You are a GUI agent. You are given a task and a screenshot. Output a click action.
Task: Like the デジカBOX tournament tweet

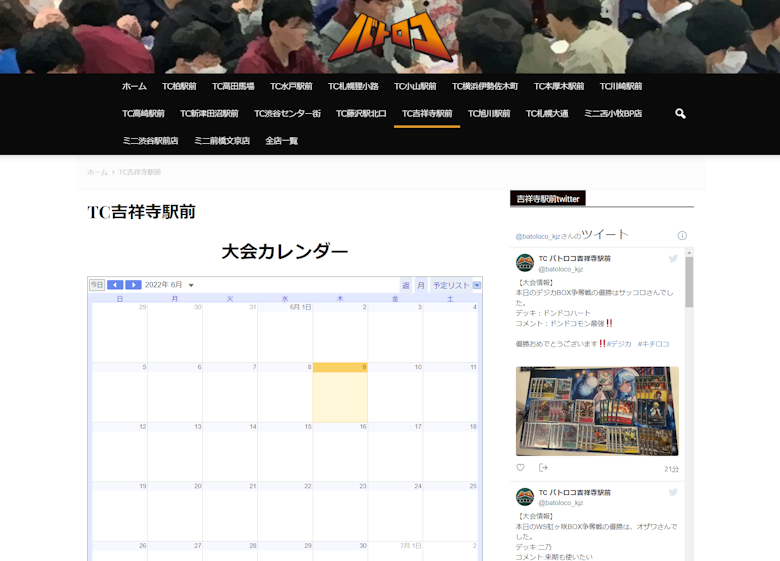coord(520,468)
